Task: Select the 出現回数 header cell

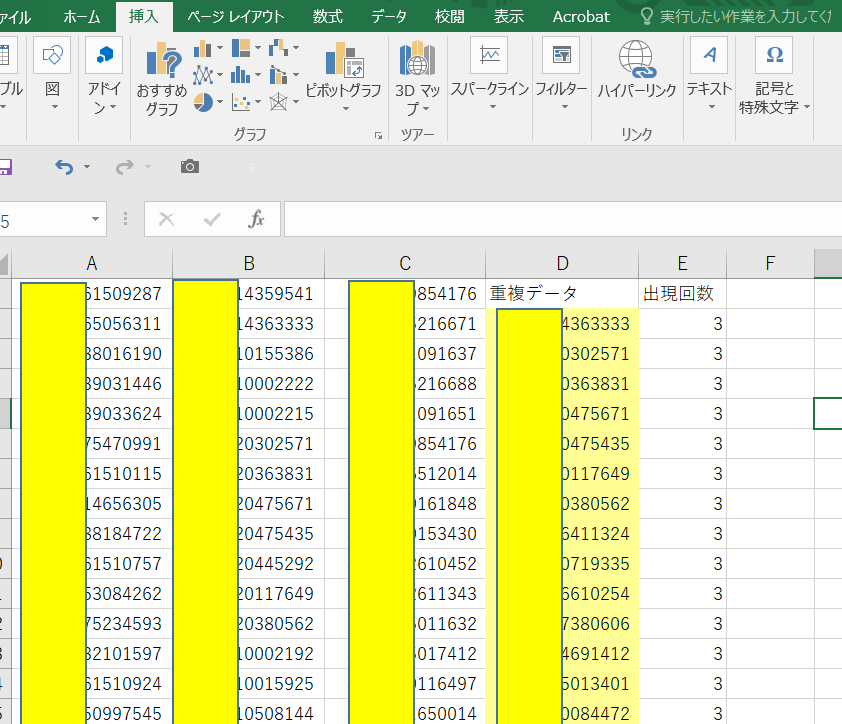Action: (x=683, y=294)
